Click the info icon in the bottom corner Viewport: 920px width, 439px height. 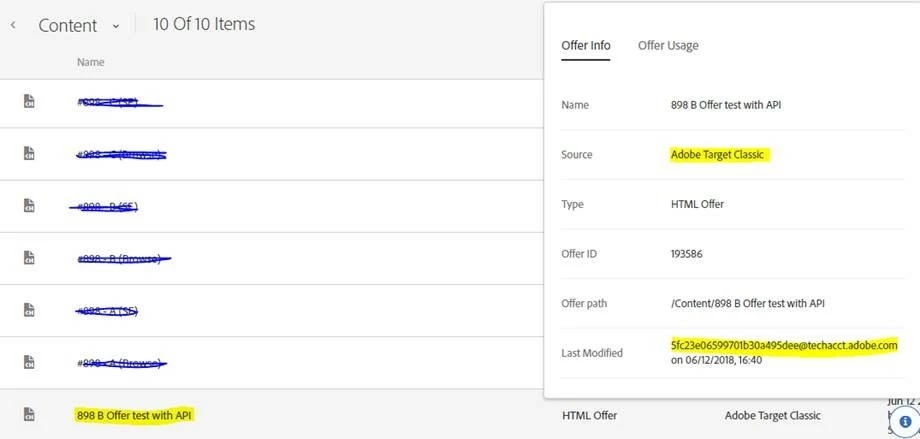[905, 421]
